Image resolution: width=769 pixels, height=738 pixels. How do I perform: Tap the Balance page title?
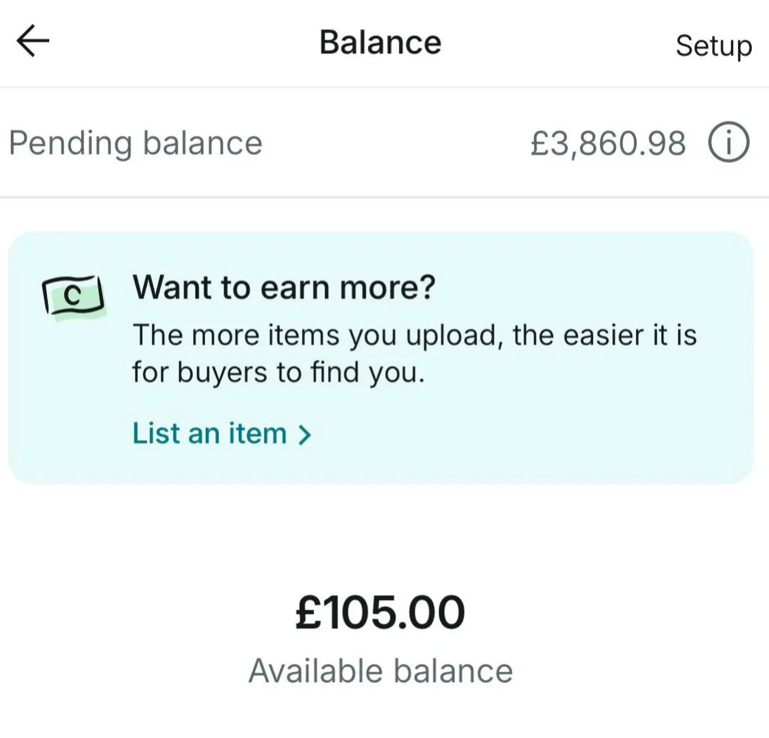(380, 43)
